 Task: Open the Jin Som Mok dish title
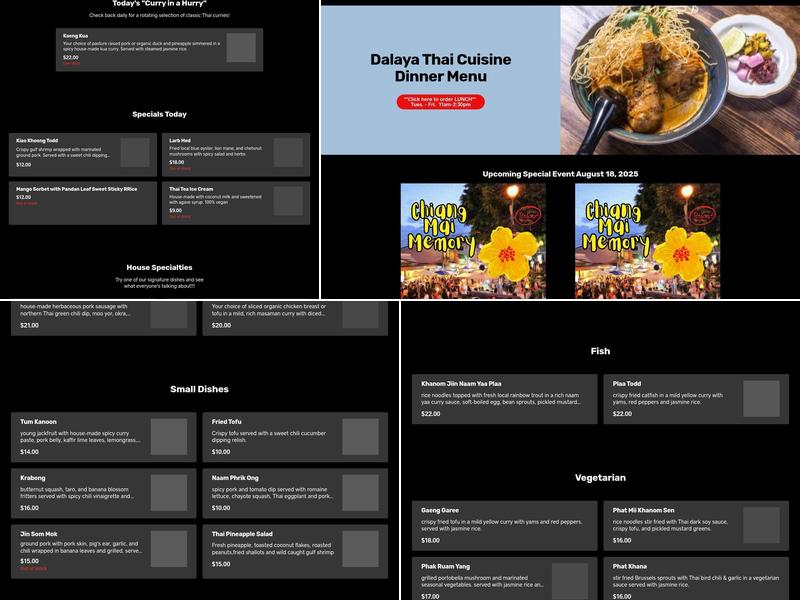tap(39, 534)
